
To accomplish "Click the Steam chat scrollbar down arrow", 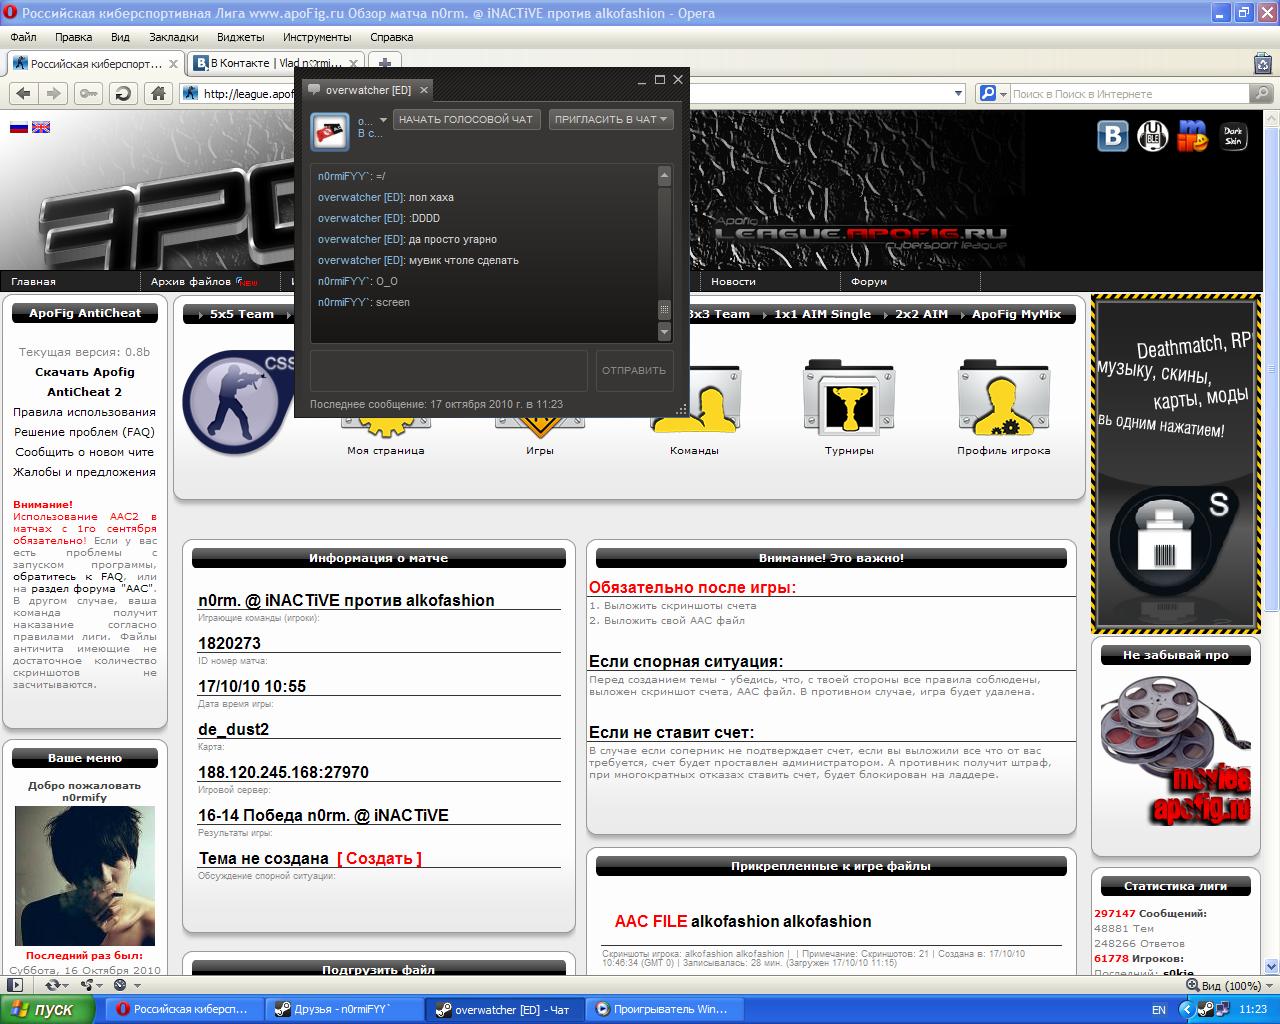I will tap(664, 330).
